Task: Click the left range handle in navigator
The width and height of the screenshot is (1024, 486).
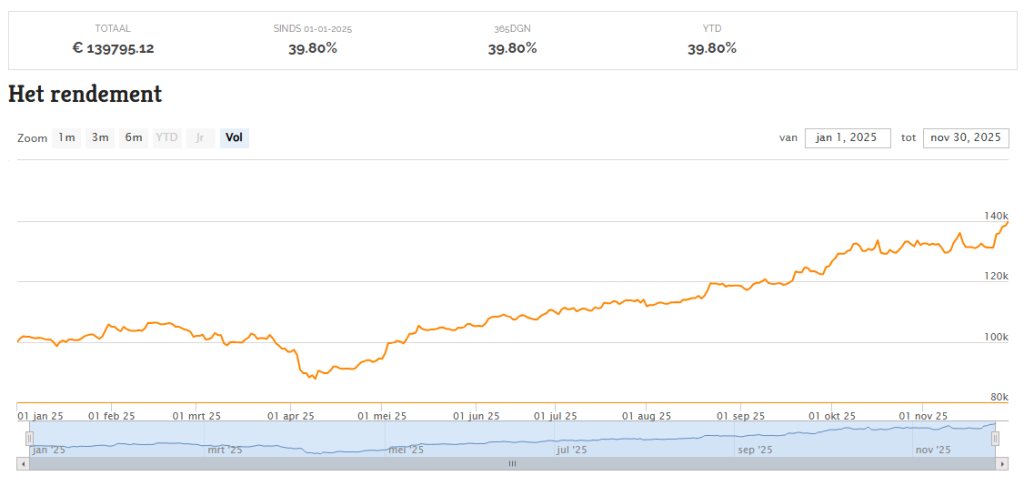Action: 30,438
